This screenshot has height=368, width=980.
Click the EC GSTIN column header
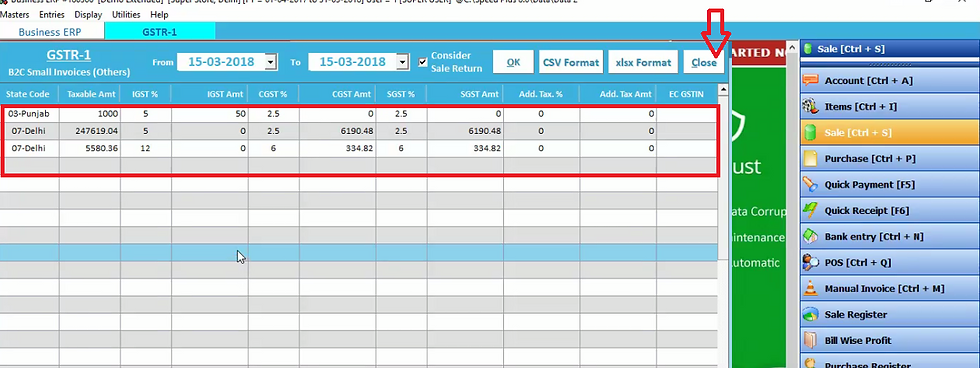tap(687, 94)
